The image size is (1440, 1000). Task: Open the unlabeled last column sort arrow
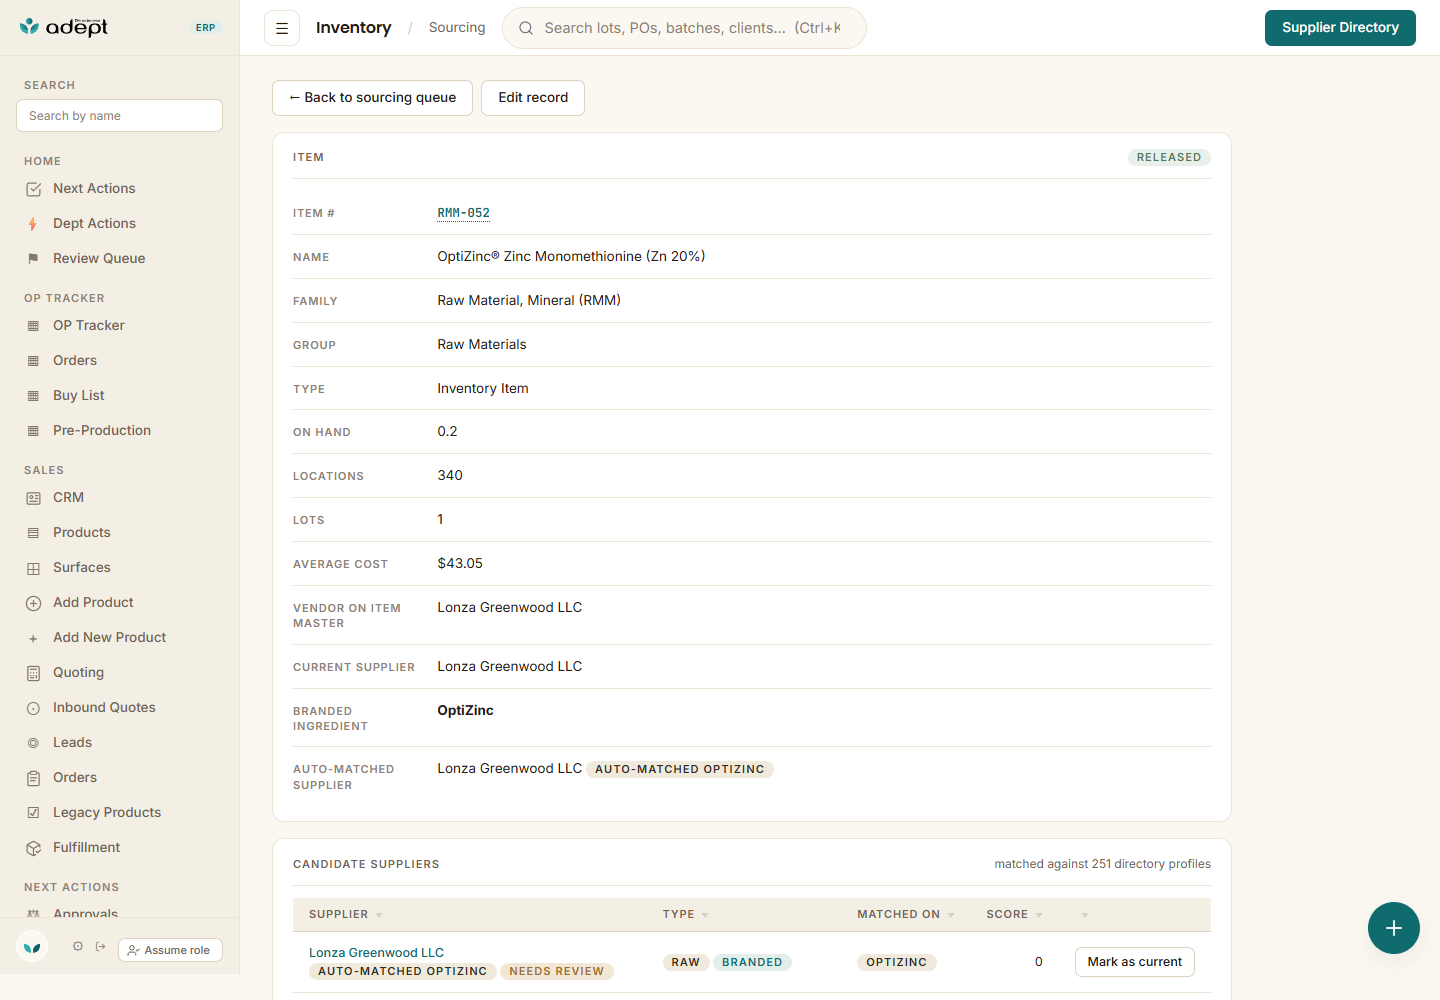pyautogui.click(x=1085, y=915)
